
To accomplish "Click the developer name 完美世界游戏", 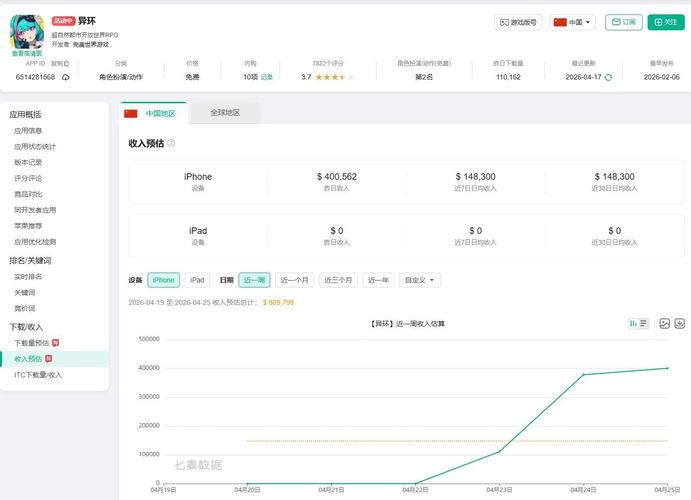I will (91, 44).
